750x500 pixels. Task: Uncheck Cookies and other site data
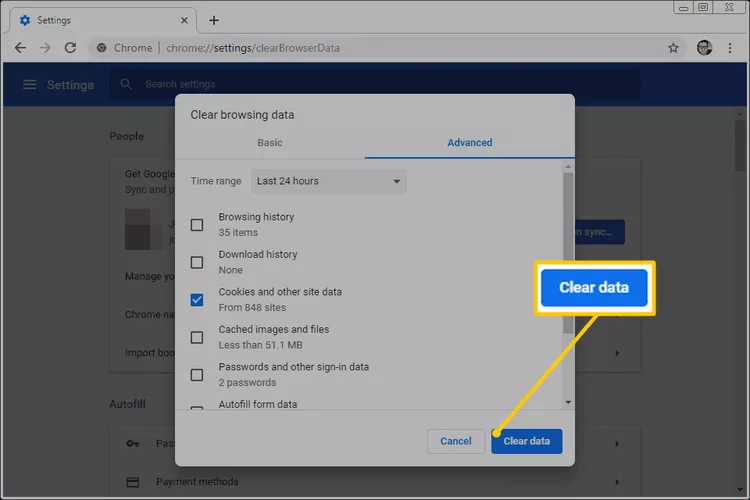pos(197,299)
